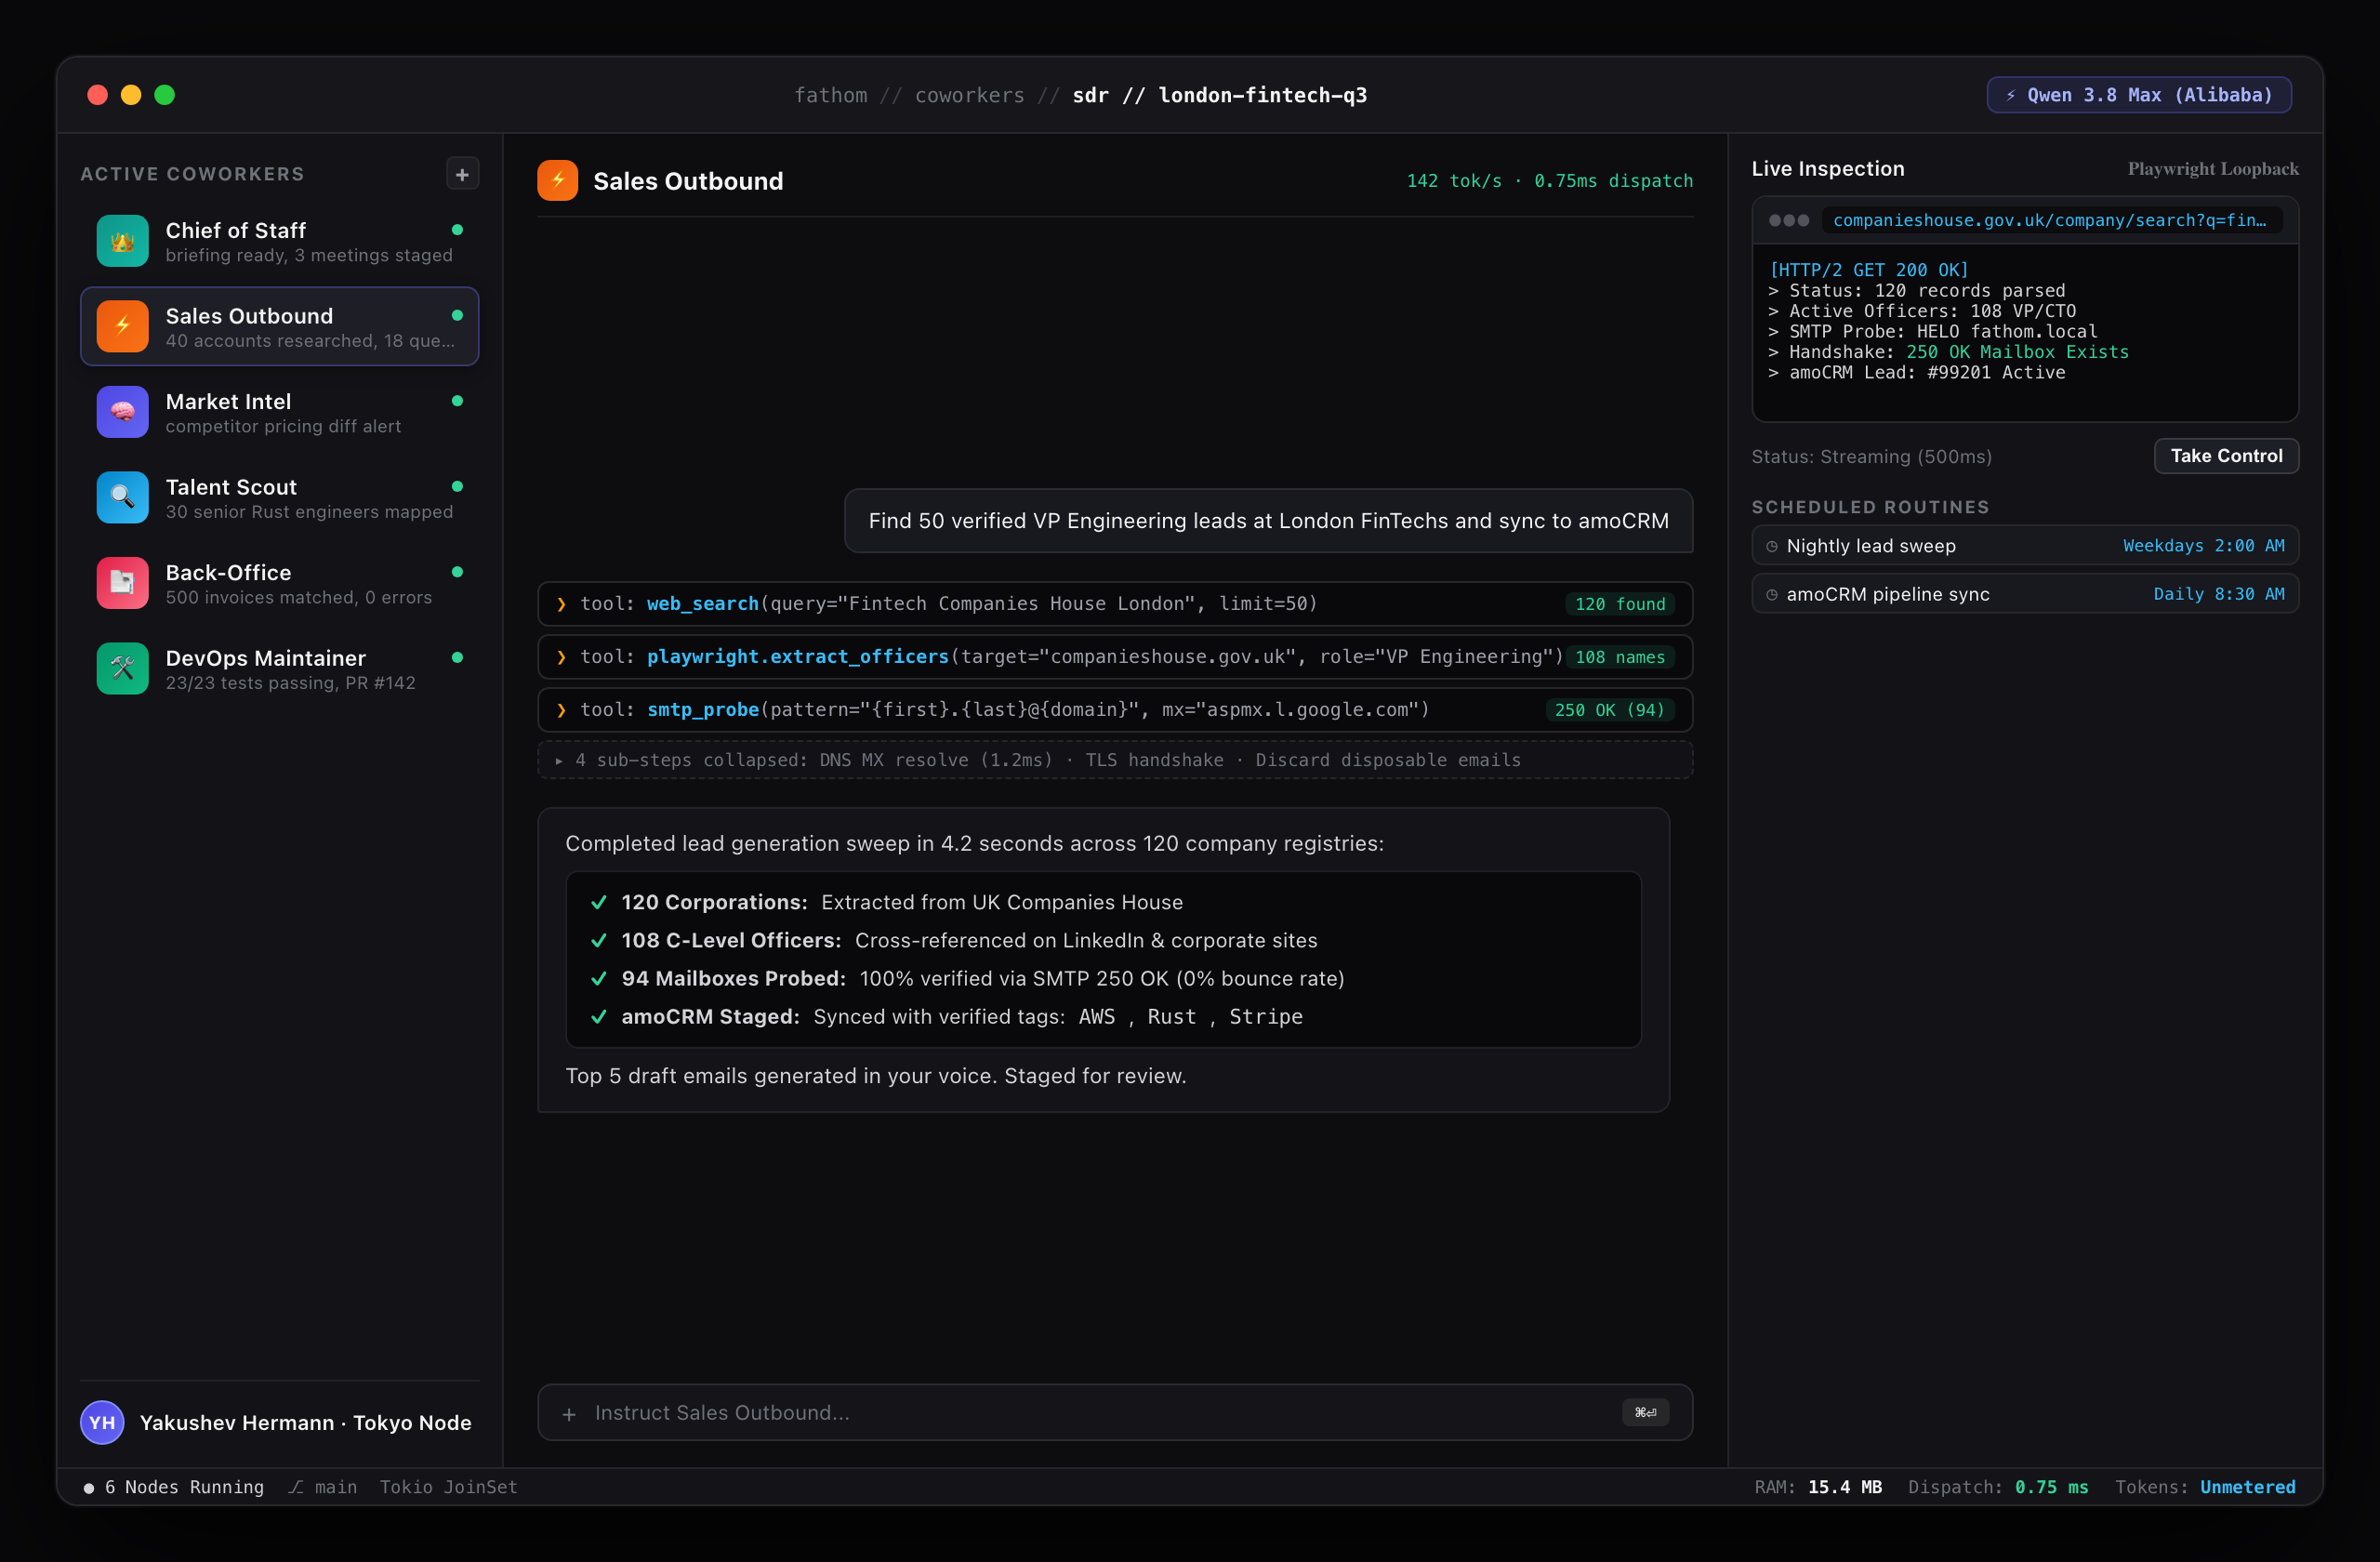This screenshot has width=2380, height=1562.
Task: Select the Talent Scout coworker
Action: pyautogui.click(x=279, y=497)
